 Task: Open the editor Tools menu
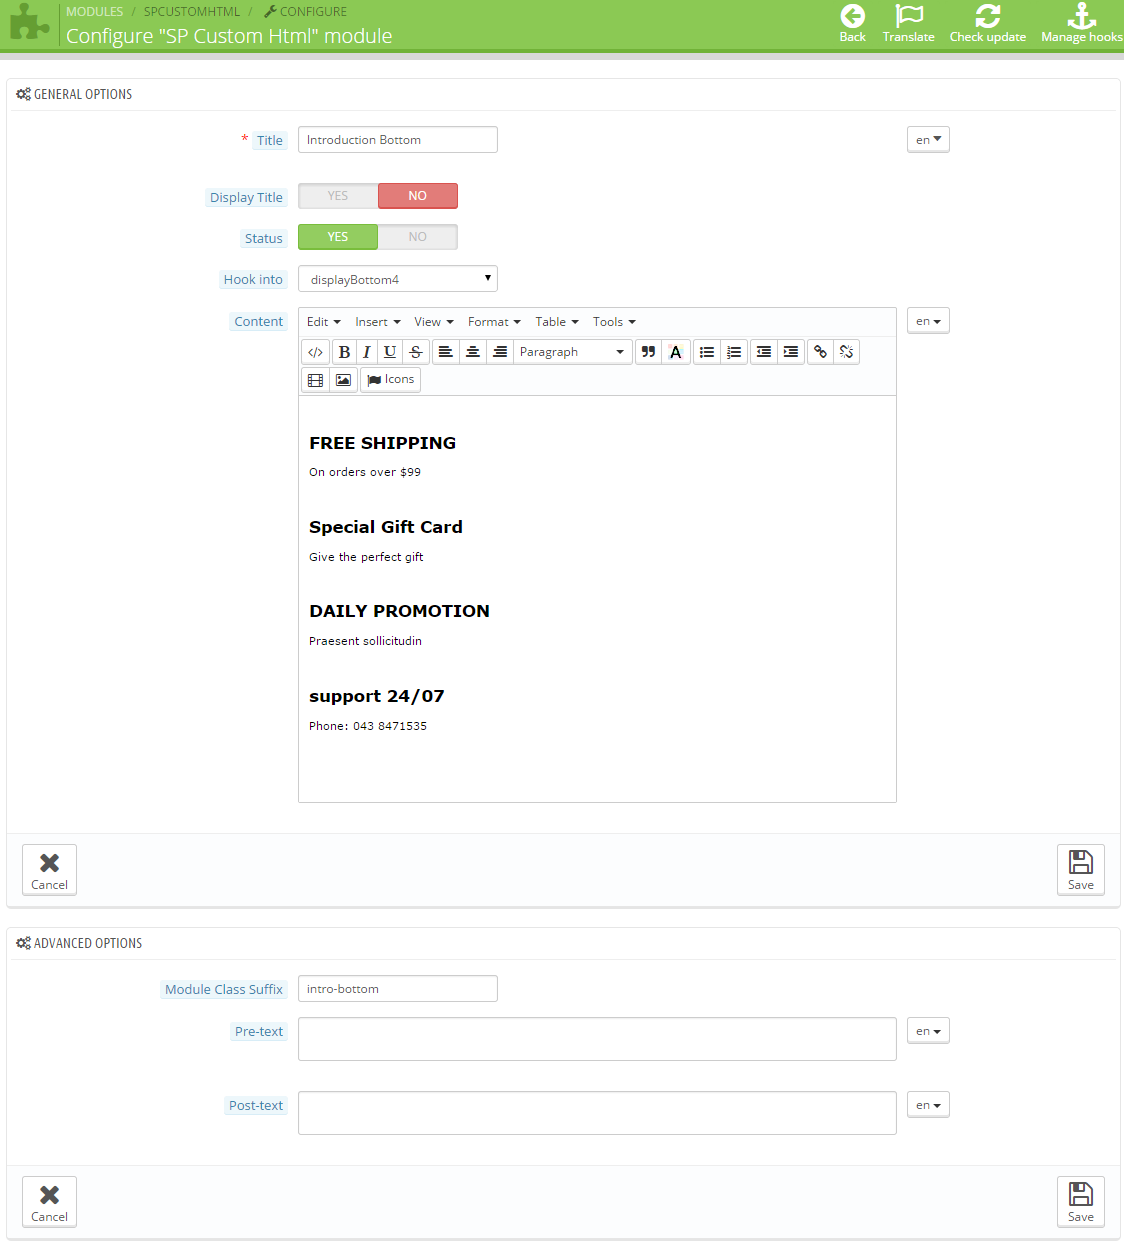point(614,322)
